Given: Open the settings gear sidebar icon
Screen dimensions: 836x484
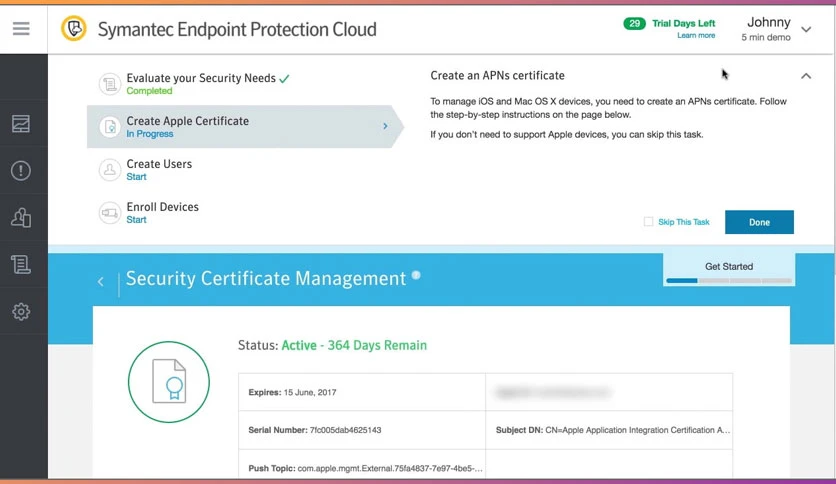Looking at the screenshot, I should 21,311.
